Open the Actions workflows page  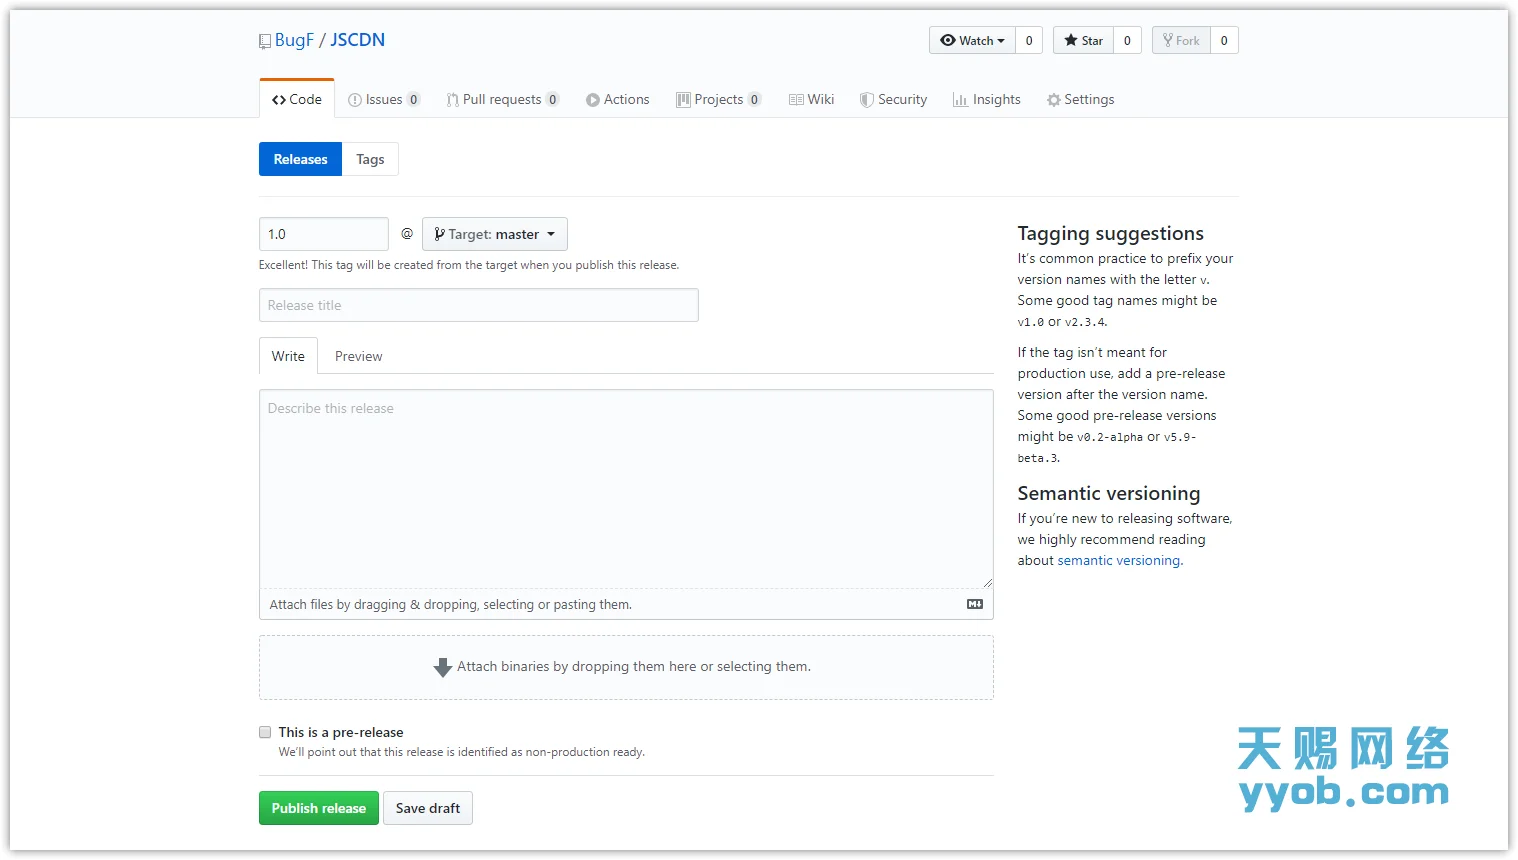(x=618, y=99)
